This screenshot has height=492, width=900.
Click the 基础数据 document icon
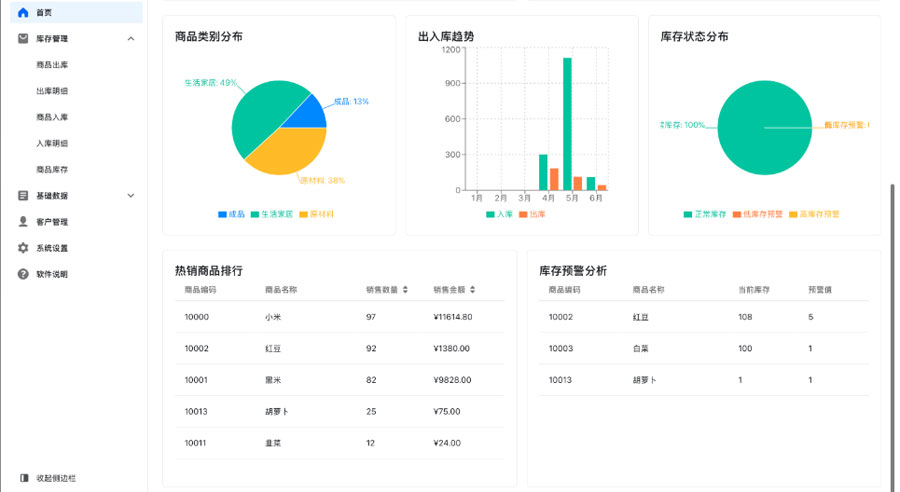[23, 196]
